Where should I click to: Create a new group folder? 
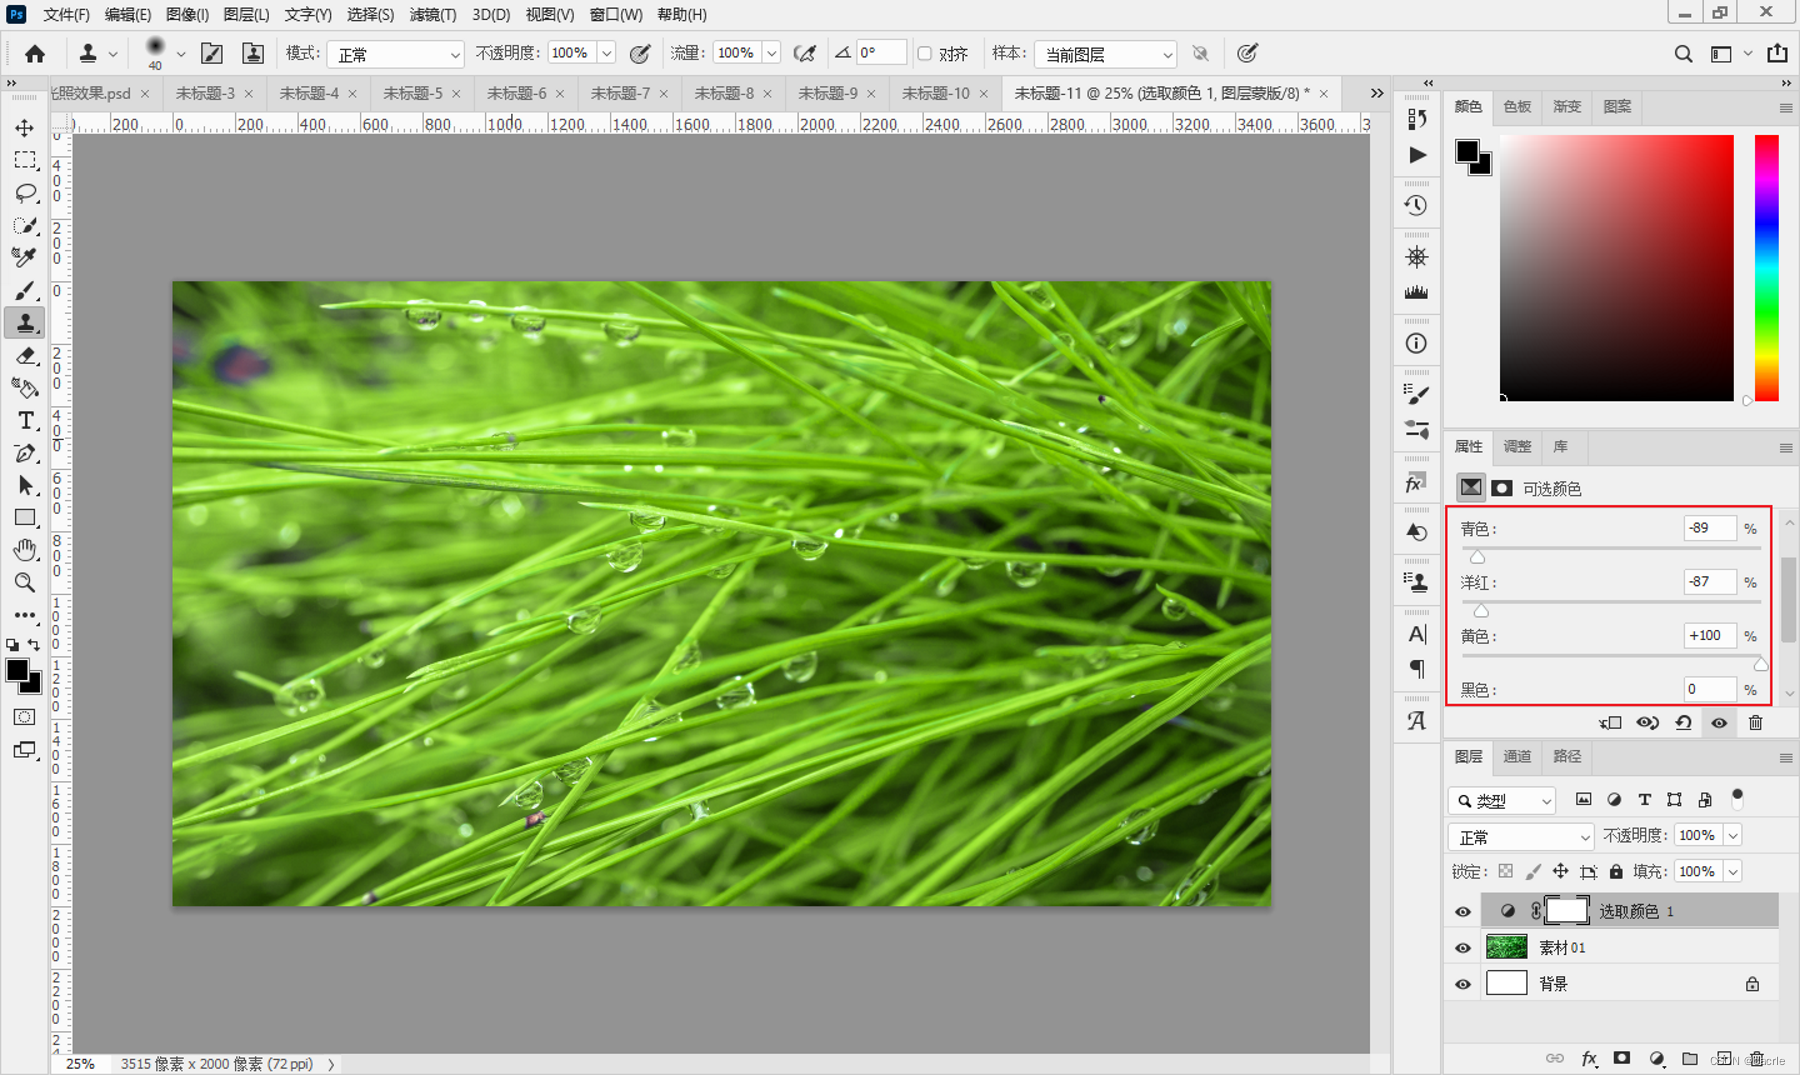pos(1690,1059)
